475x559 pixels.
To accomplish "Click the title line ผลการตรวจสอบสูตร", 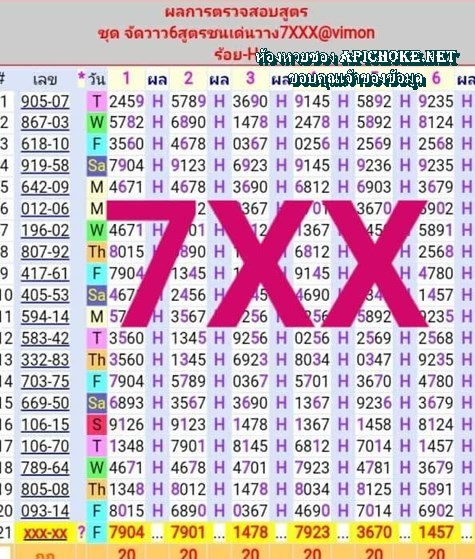I will (236, 11).
